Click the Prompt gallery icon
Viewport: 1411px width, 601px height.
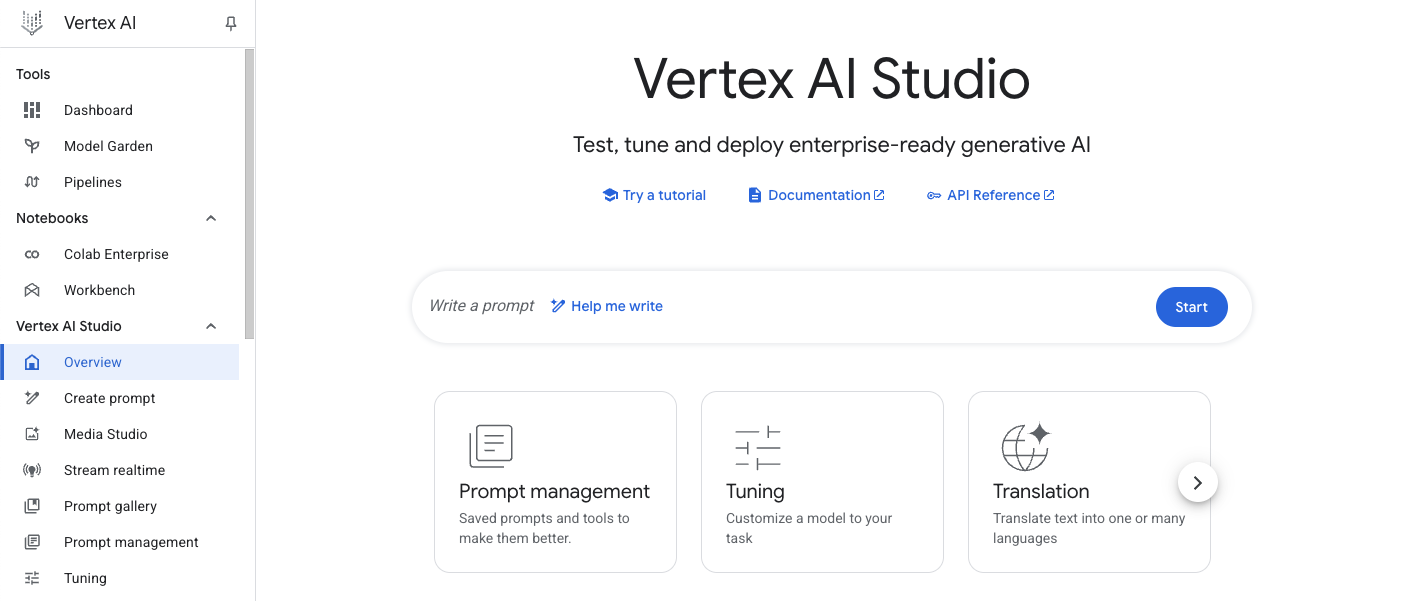point(32,506)
